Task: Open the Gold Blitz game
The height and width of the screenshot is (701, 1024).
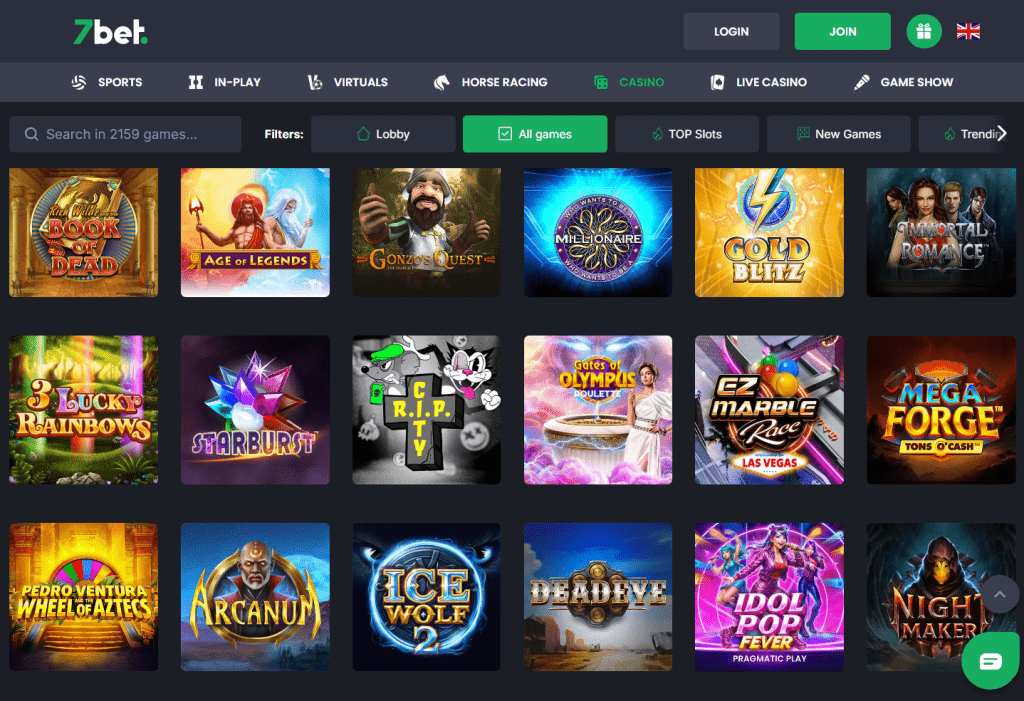Action: (x=769, y=233)
